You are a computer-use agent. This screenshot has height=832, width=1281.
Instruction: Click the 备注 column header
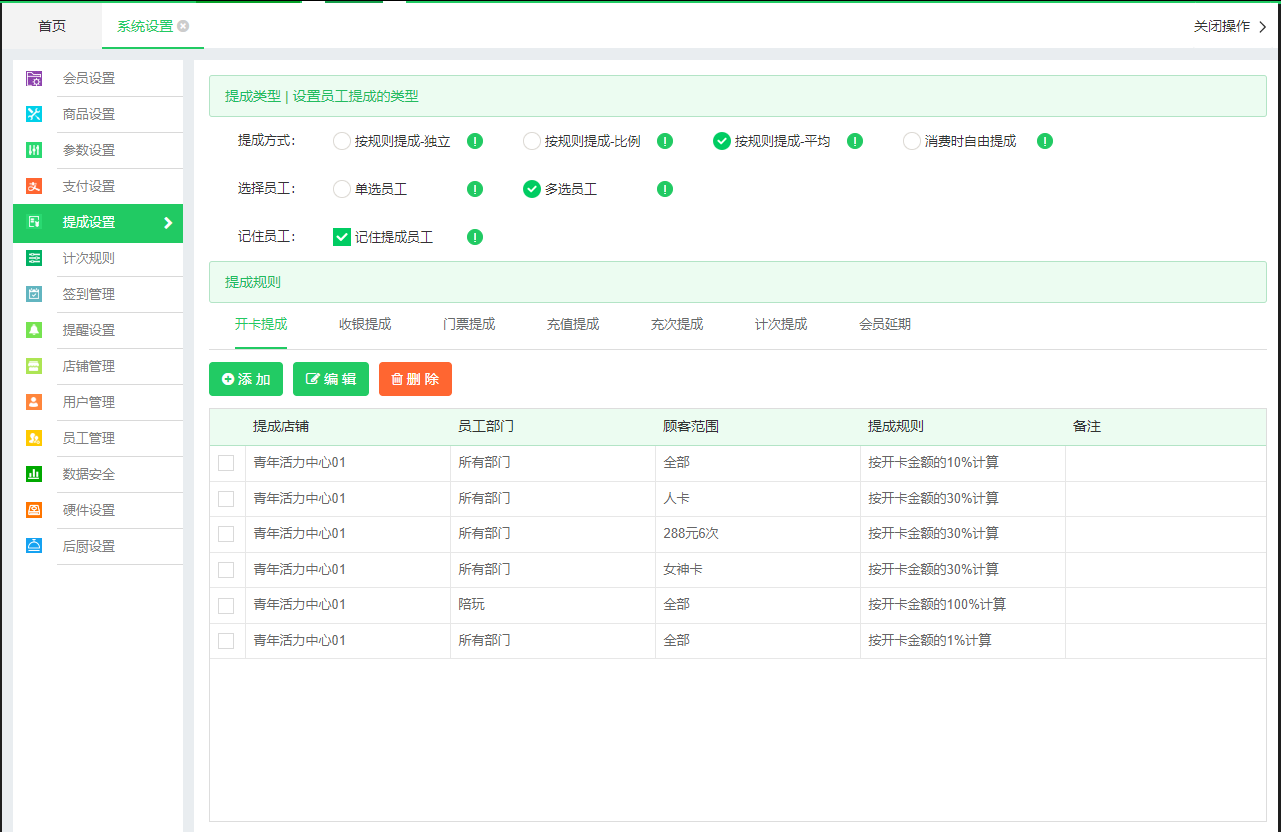pyautogui.click(x=1087, y=426)
